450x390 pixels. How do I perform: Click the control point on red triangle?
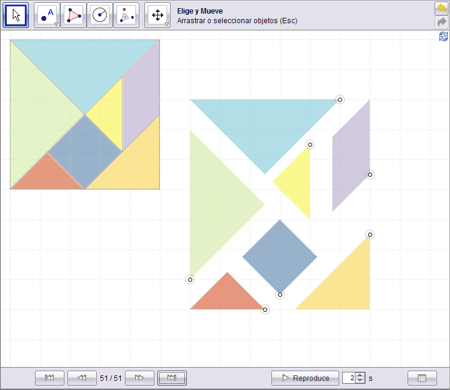pyautogui.click(x=265, y=310)
